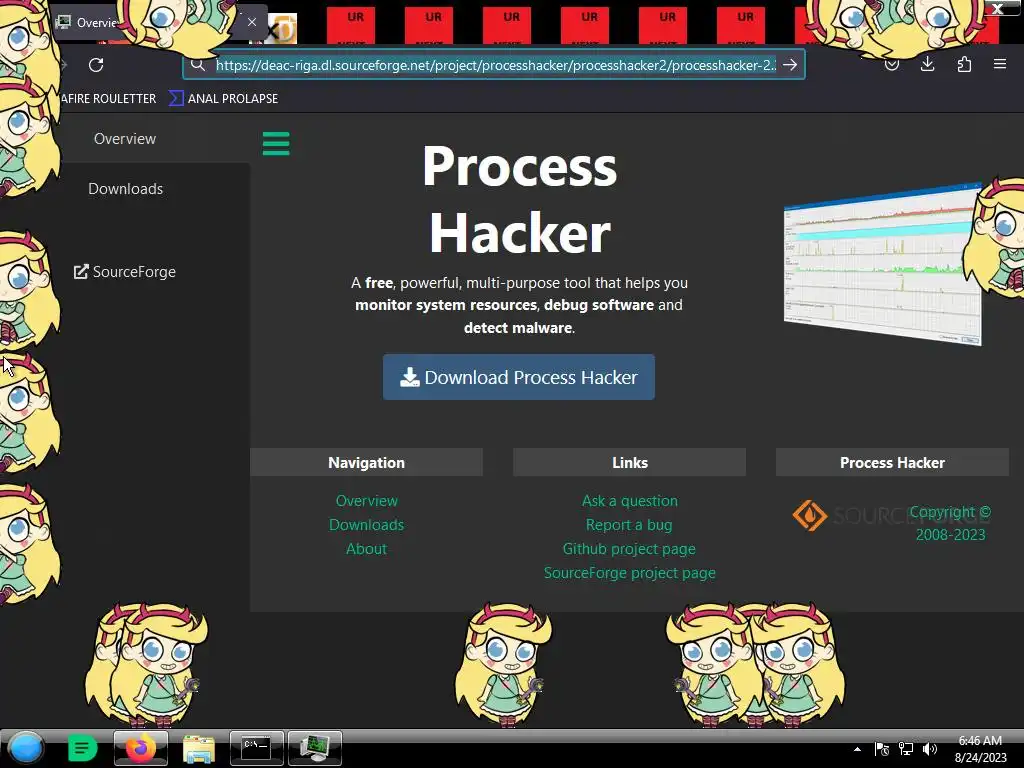Open the green notes app in taskbar

click(82, 748)
